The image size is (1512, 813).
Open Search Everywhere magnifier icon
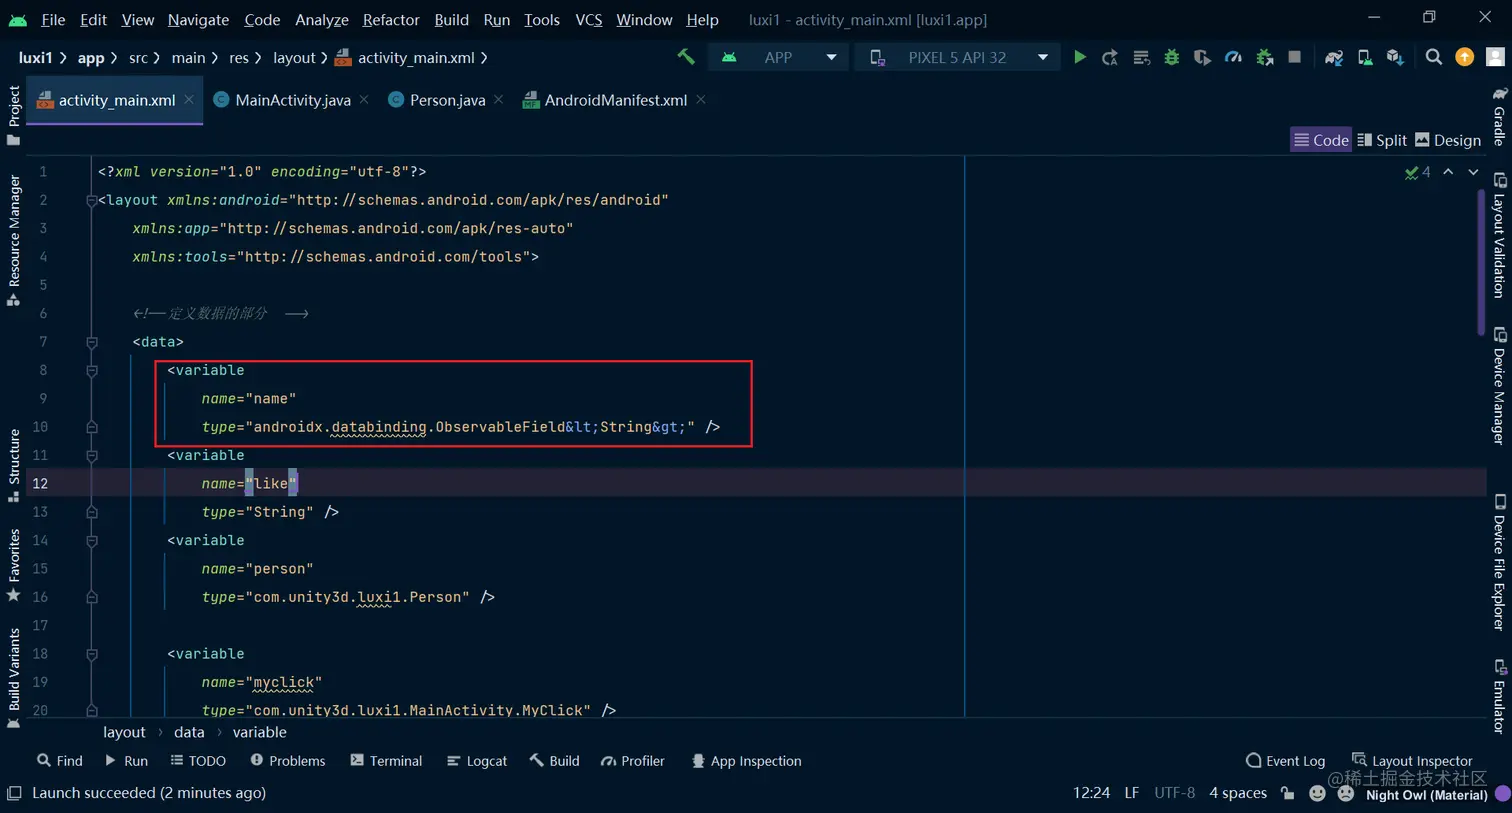click(x=1434, y=57)
